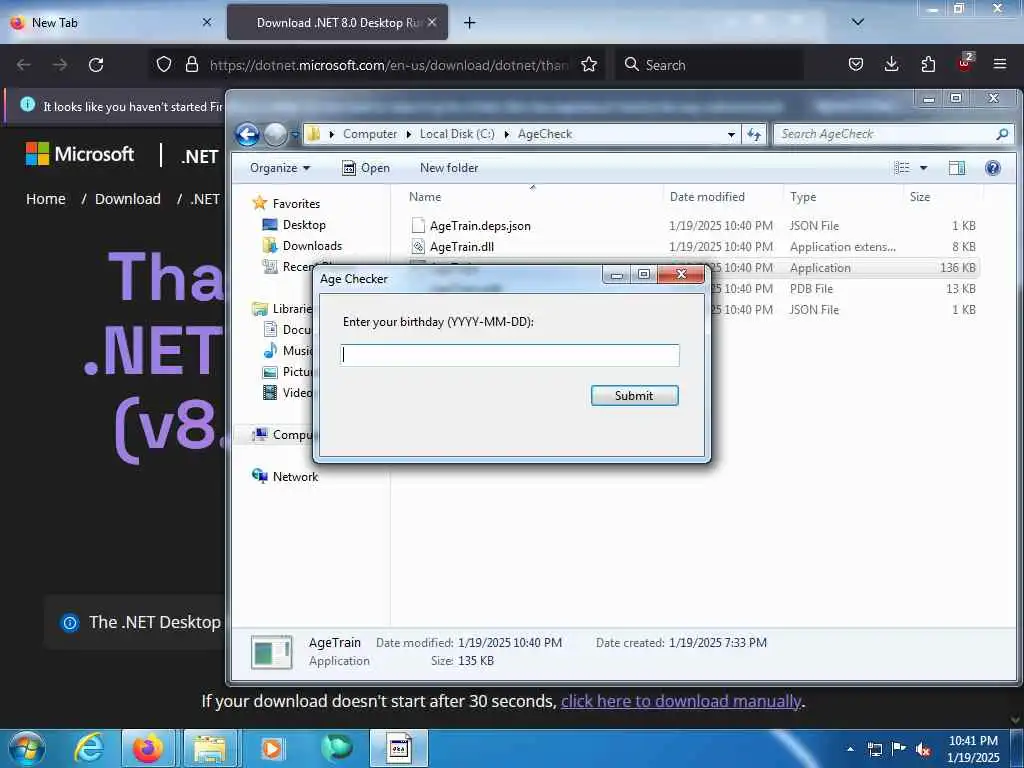Focus the birthday input field
The height and width of the screenshot is (768, 1024).
point(509,355)
